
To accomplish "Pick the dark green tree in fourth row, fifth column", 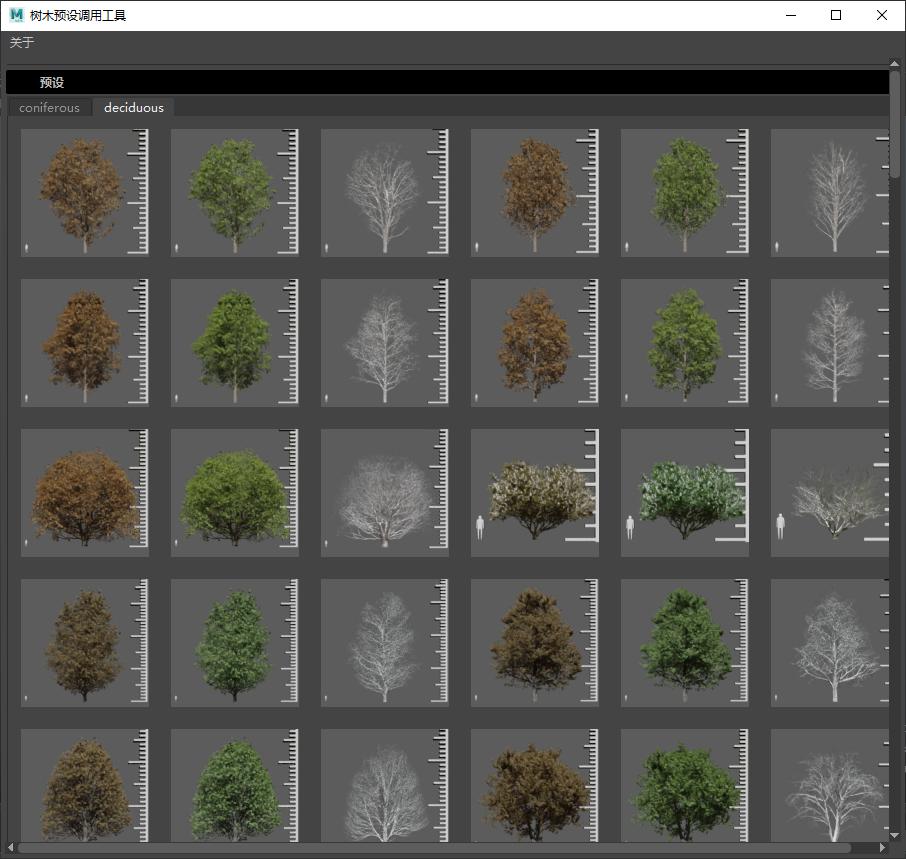I will [x=684, y=643].
